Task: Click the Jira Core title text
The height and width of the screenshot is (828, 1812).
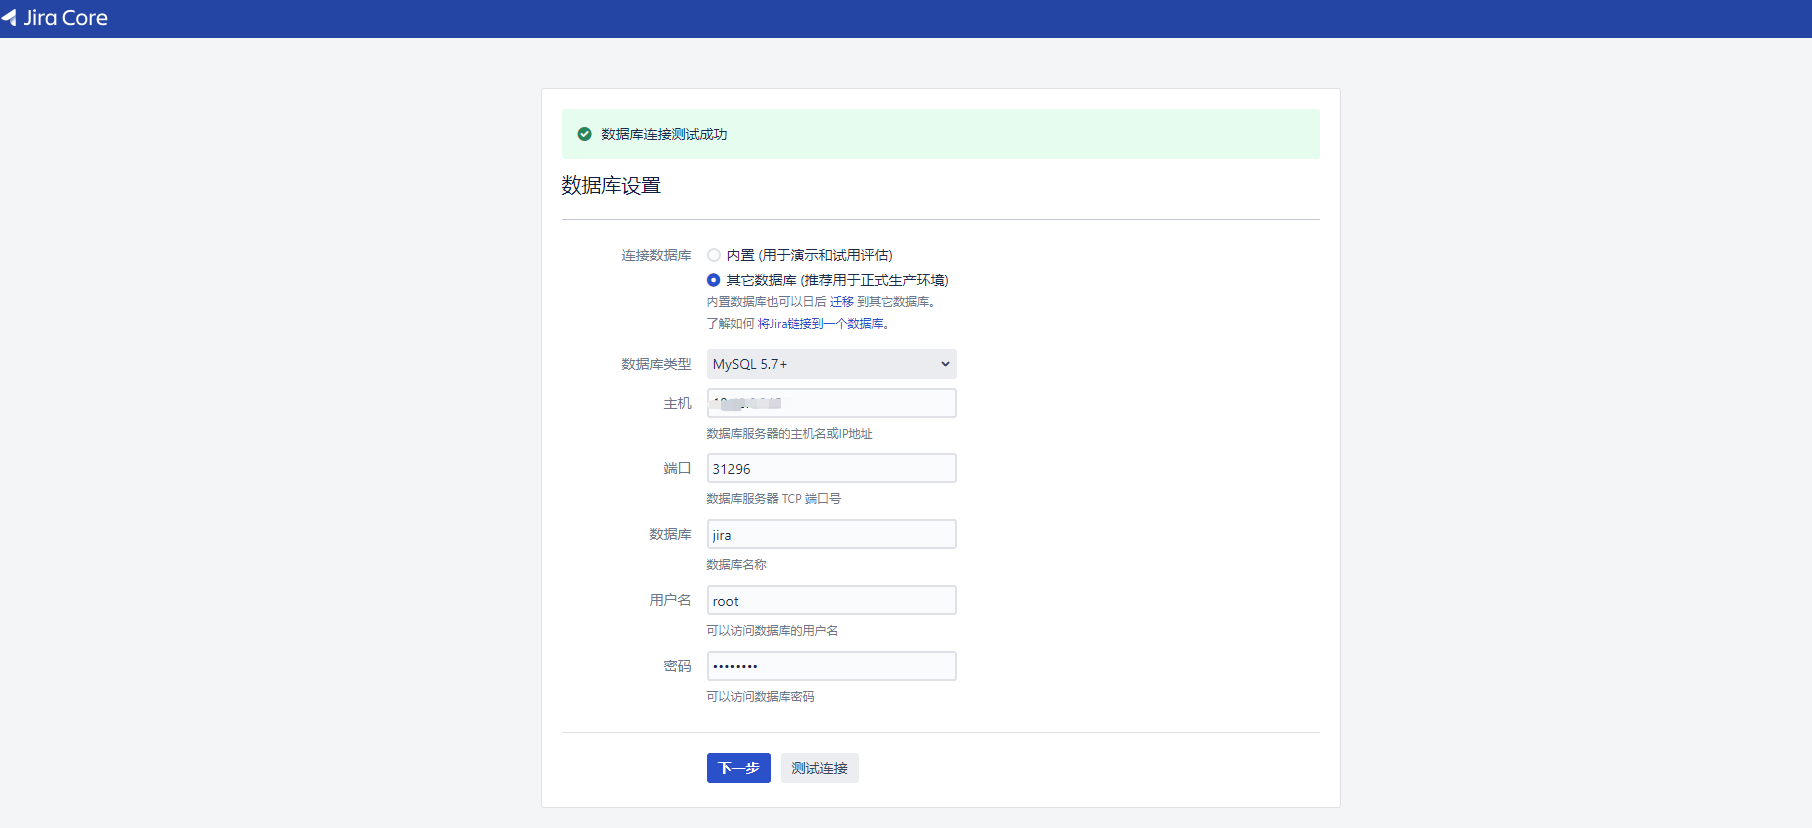Action: (66, 18)
